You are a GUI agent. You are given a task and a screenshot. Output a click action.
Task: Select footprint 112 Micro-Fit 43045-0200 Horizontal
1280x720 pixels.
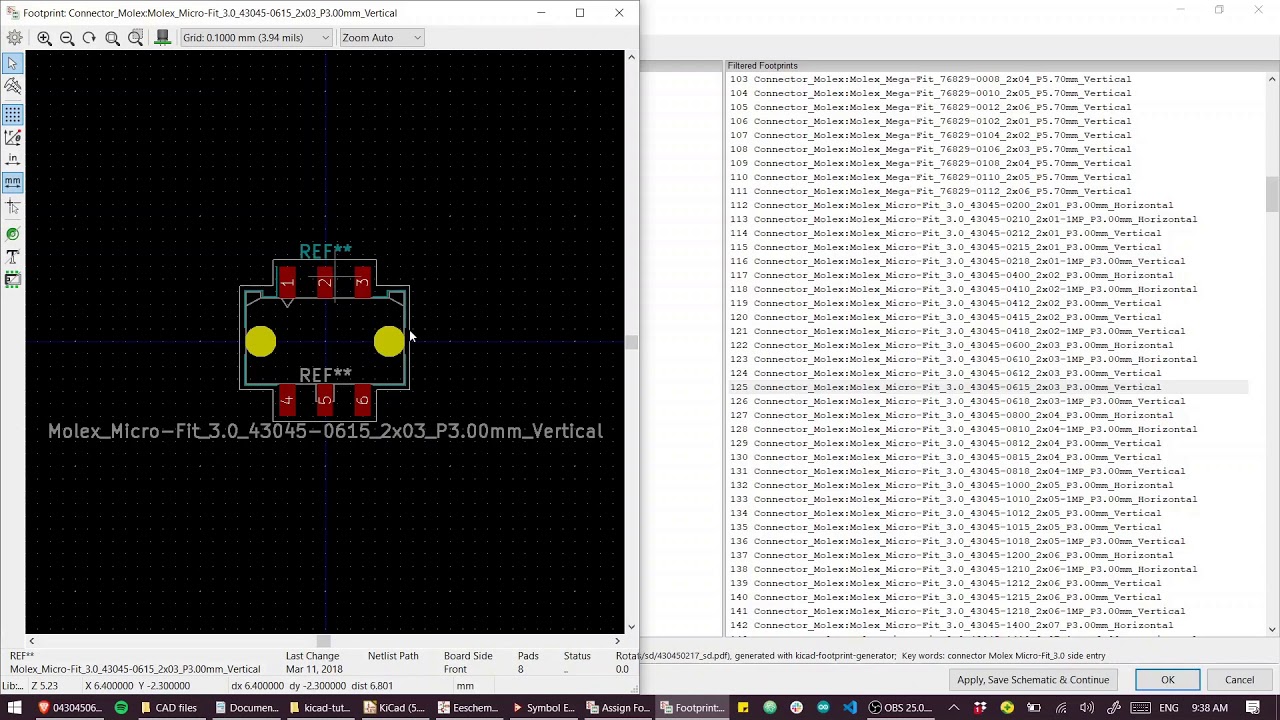click(x=987, y=205)
